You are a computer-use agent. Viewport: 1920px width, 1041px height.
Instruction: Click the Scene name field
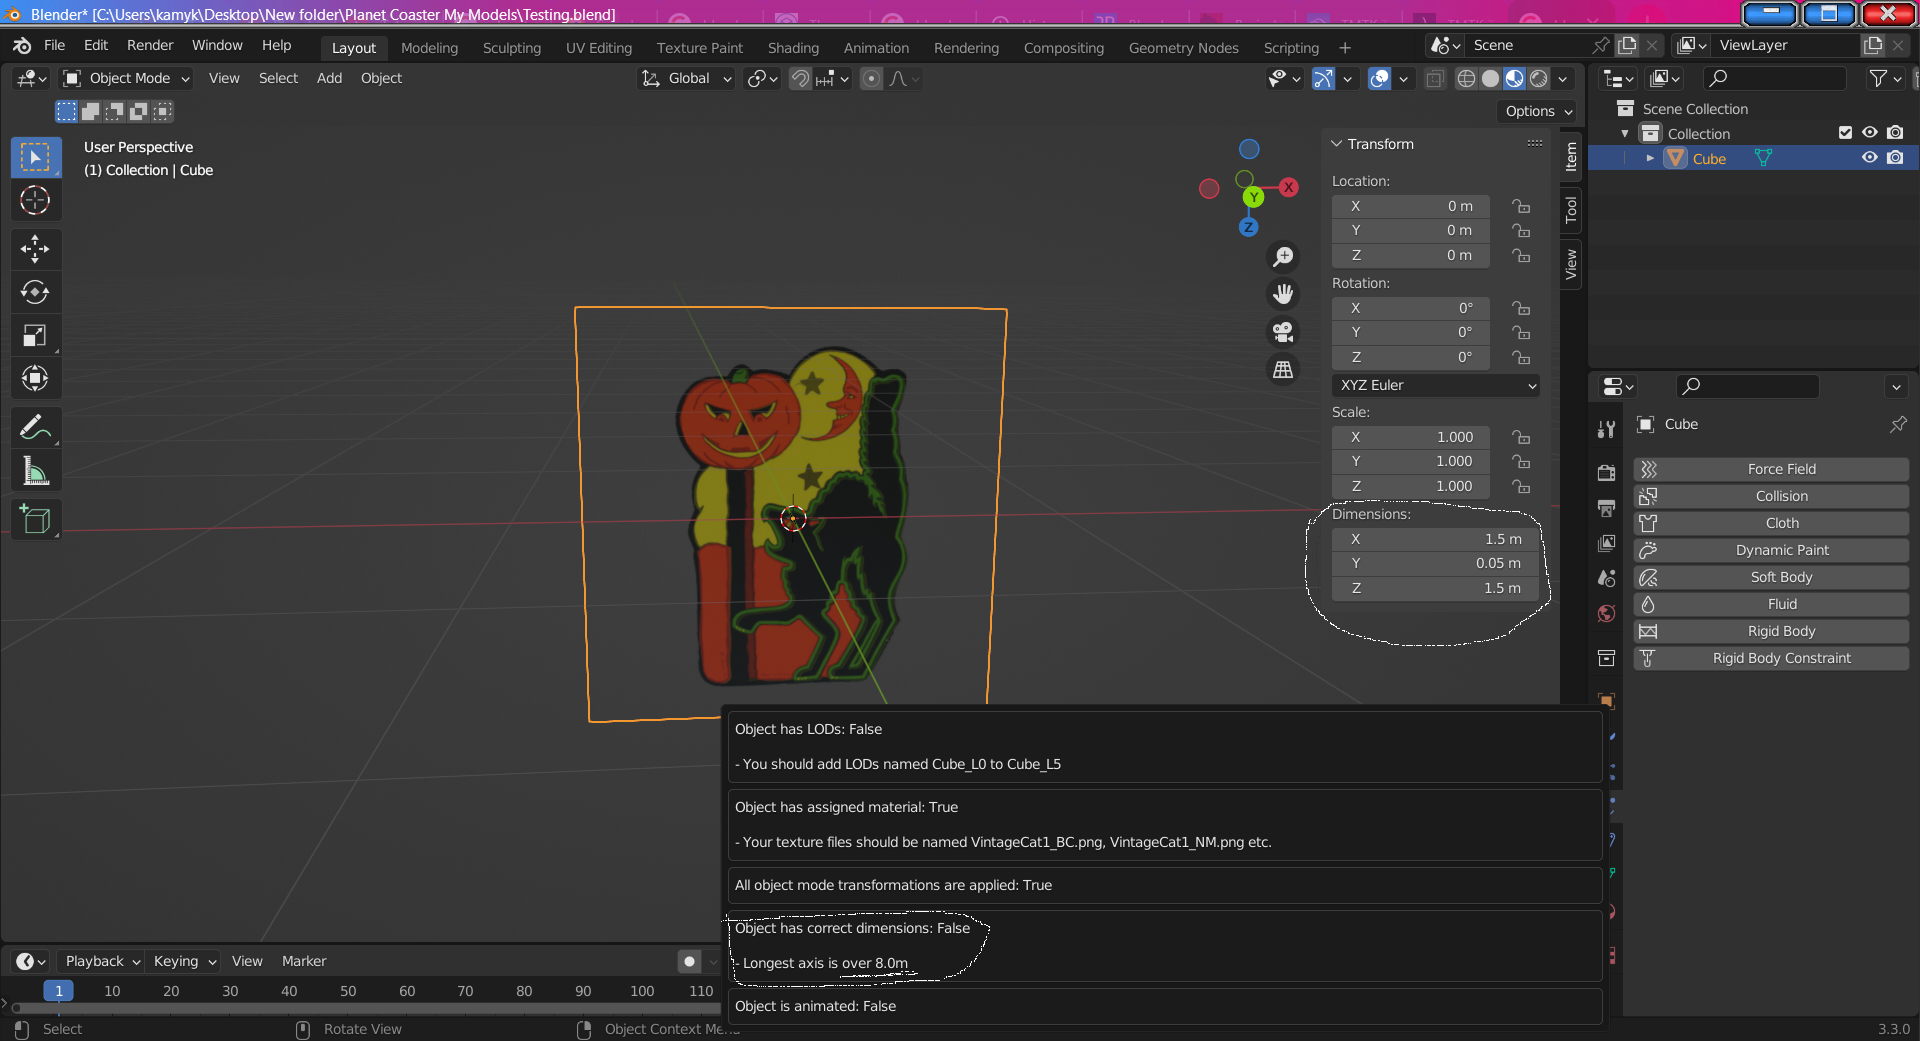[1526, 45]
